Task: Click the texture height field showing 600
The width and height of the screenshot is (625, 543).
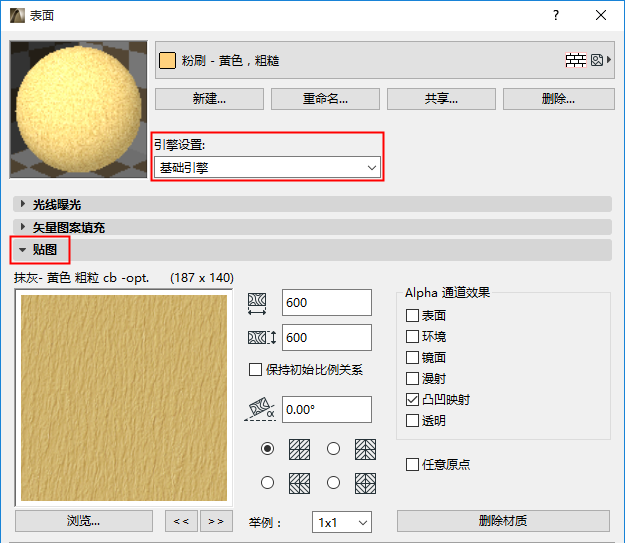Action: [327, 338]
